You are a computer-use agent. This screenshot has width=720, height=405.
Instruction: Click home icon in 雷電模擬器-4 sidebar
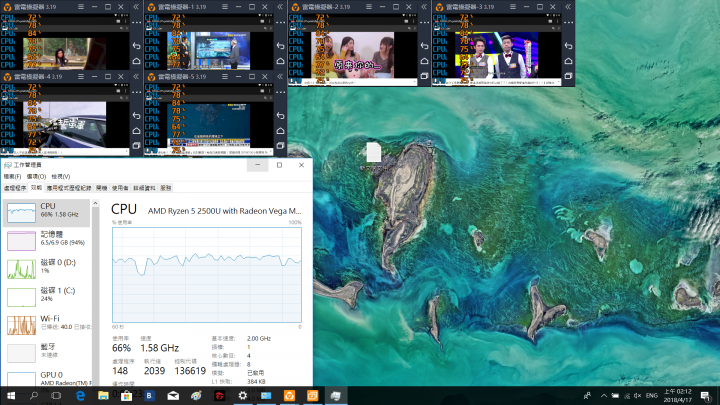(136, 131)
